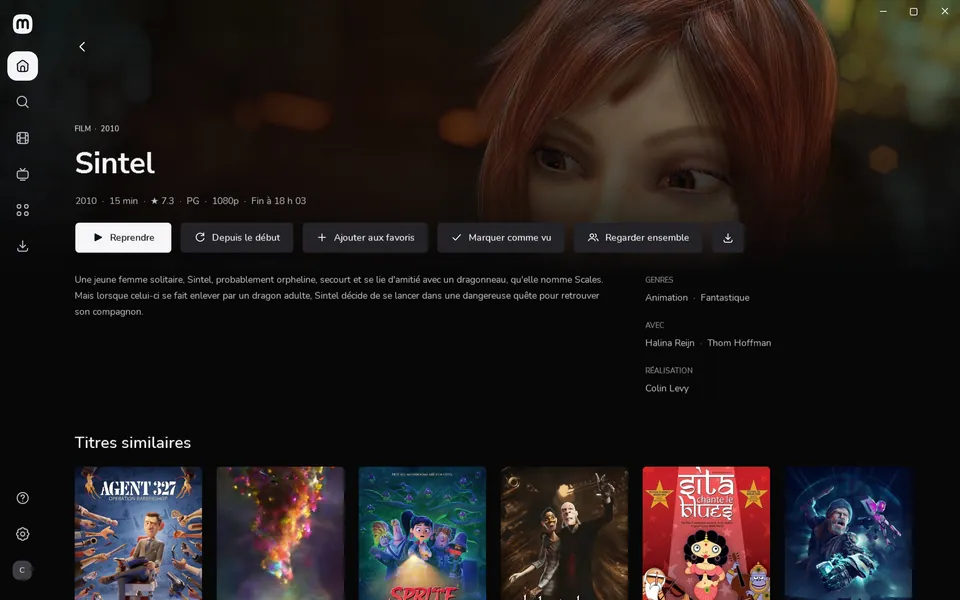Open the user profile avatar C
The height and width of the screenshot is (600, 960).
click(x=22, y=570)
